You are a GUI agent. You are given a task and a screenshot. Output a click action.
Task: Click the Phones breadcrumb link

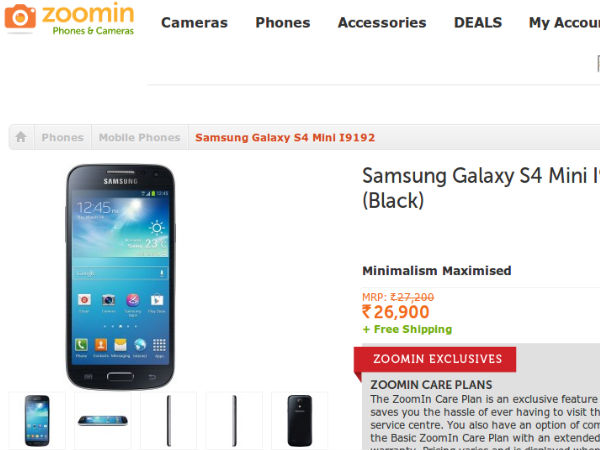pos(63,137)
